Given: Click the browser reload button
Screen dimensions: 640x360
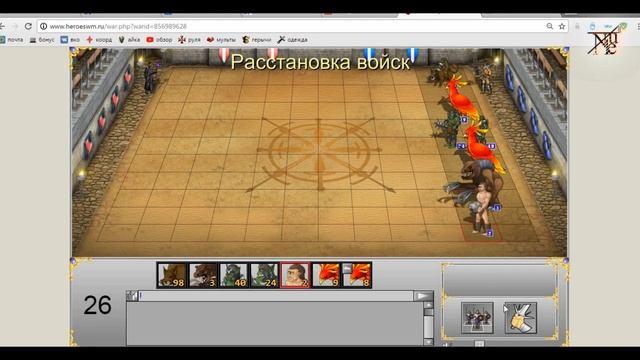Looking at the screenshot, I should [28, 26].
